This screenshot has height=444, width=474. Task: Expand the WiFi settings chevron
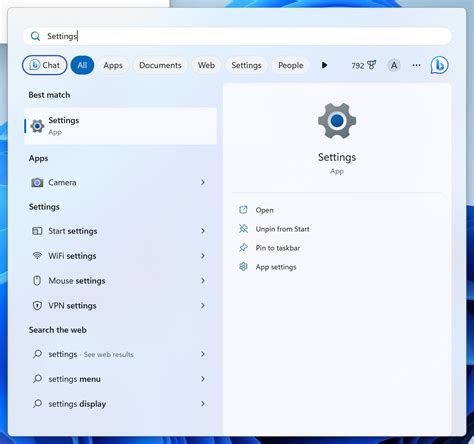click(203, 256)
